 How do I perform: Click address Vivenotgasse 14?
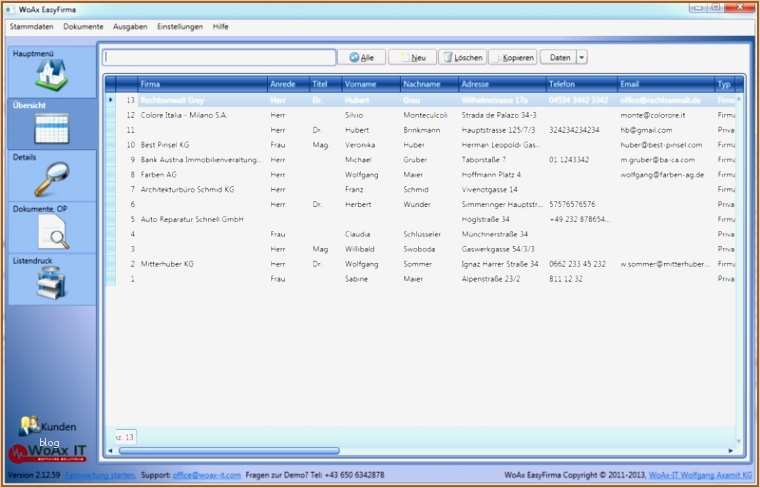point(490,189)
